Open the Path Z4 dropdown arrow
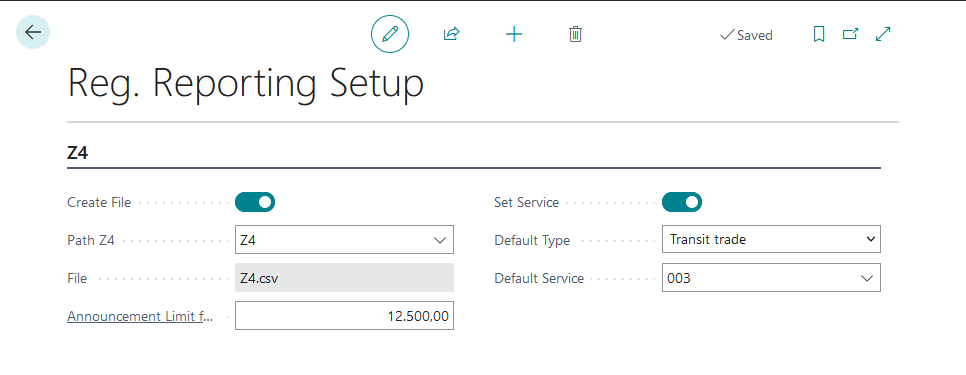This screenshot has height=375, width=966. tap(440, 240)
